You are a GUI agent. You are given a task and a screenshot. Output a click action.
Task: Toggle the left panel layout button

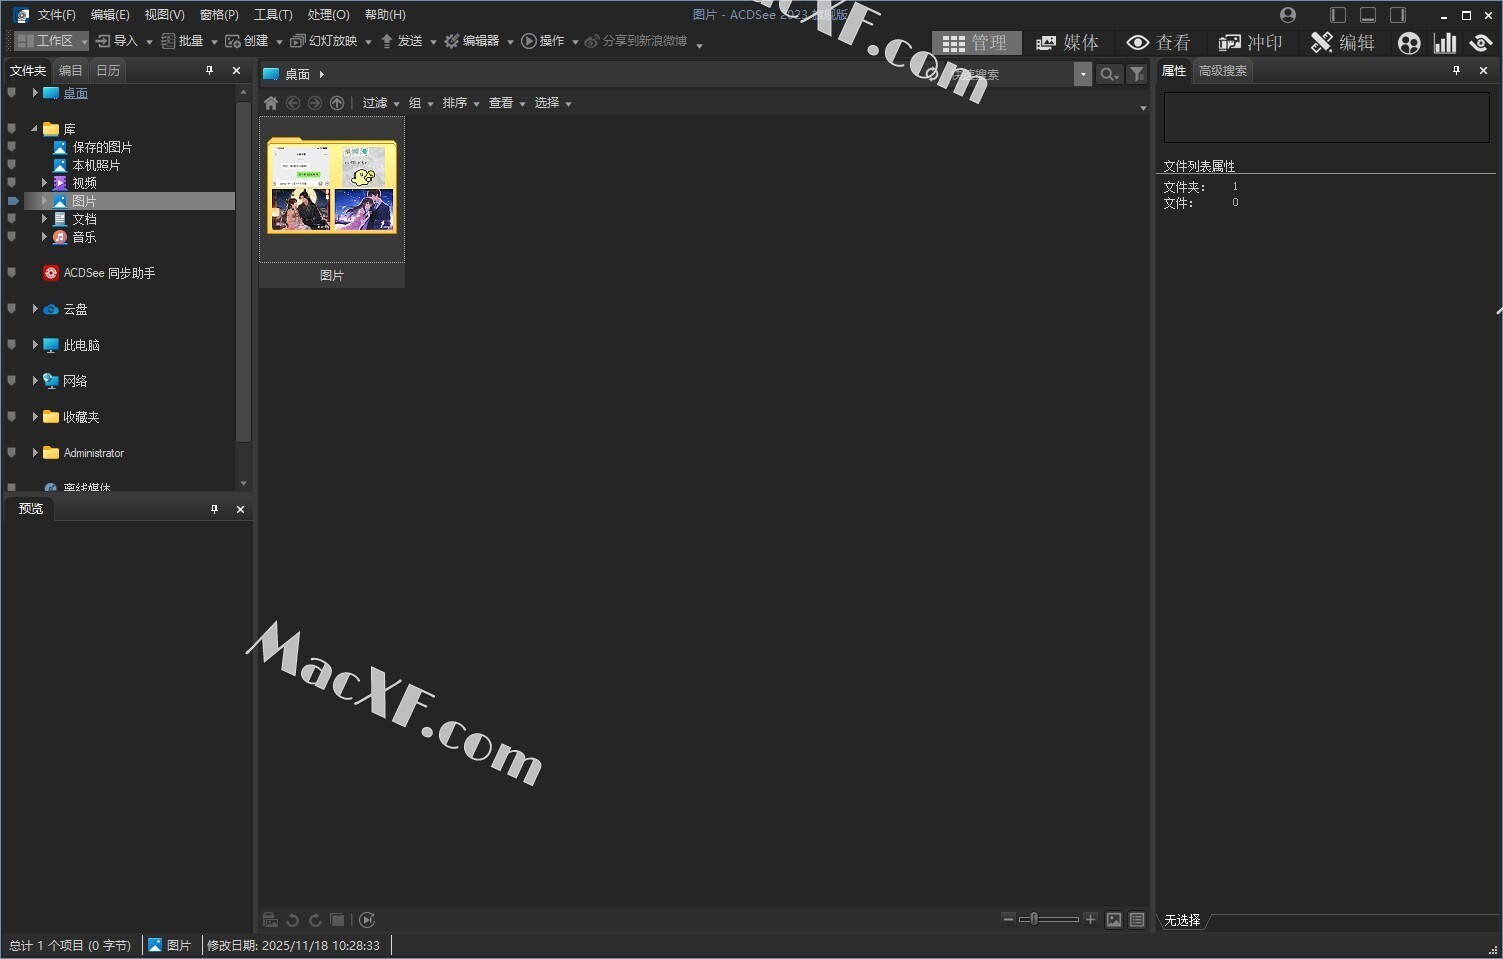[1338, 15]
